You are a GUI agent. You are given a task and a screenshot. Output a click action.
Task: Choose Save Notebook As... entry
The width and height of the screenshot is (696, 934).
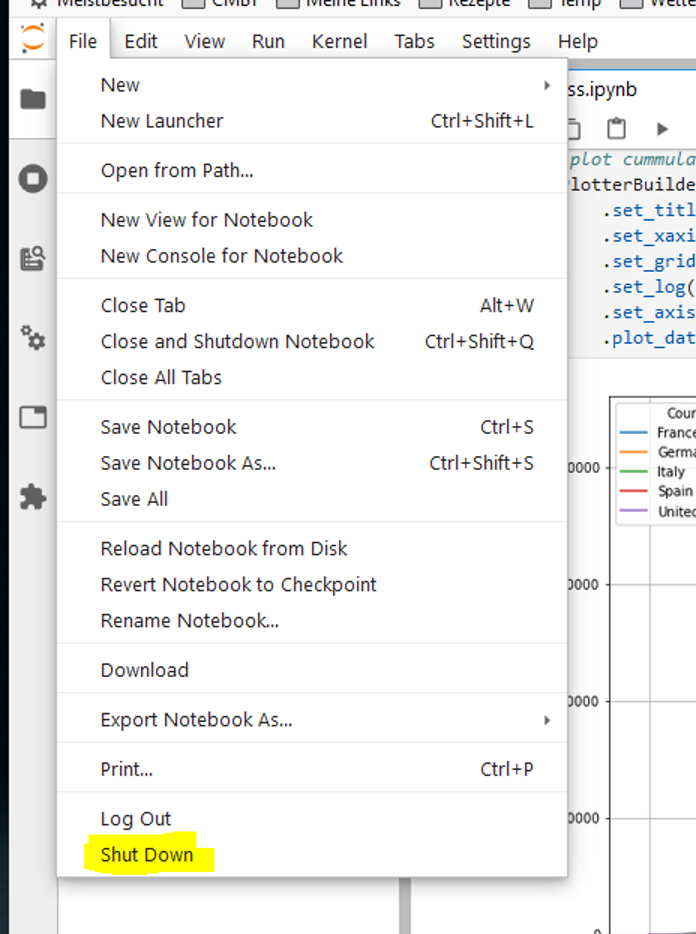[x=188, y=463]
